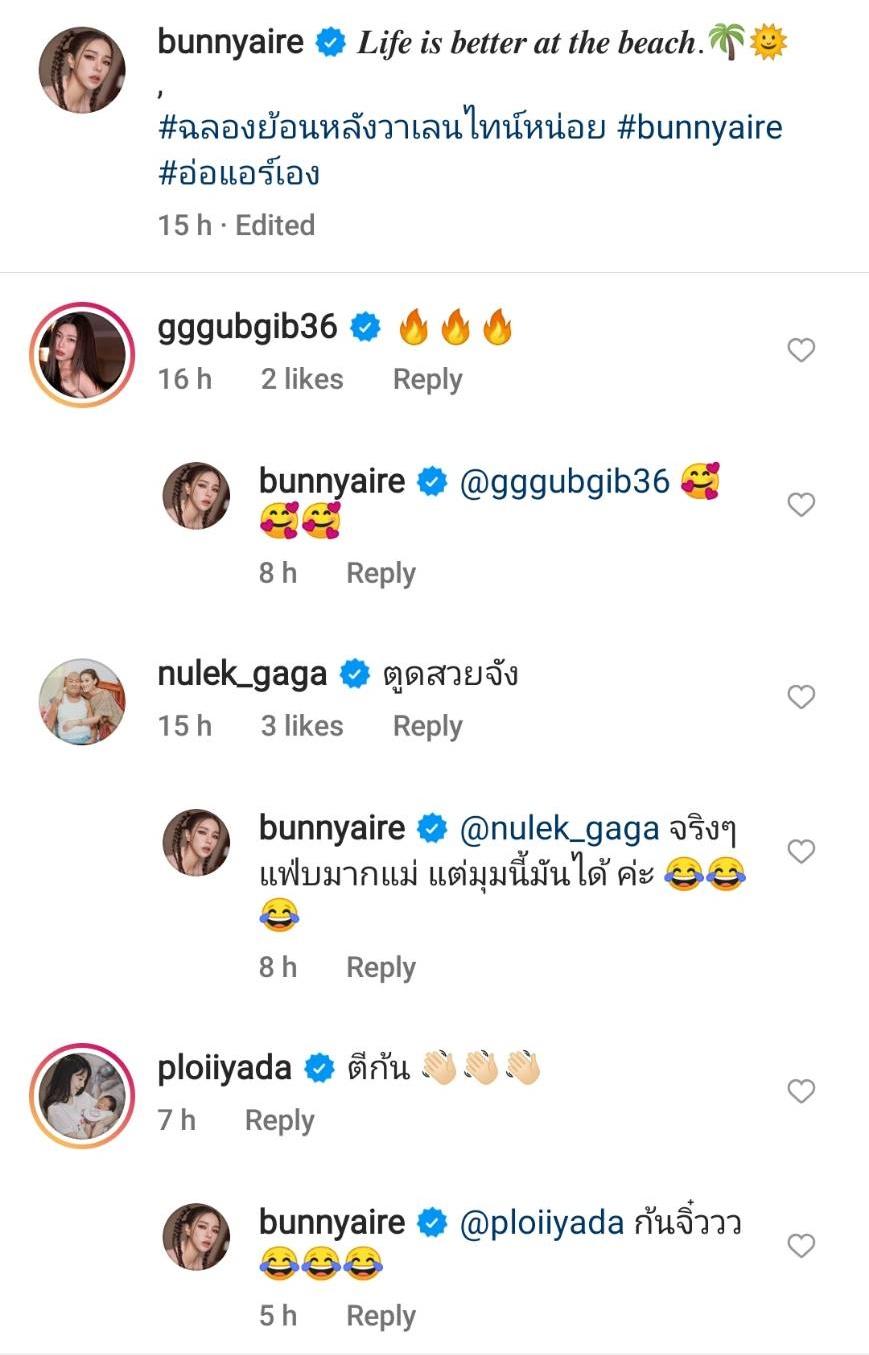Tap heart on bunnyaire's reply to ploiiyada

[801, 1245]
